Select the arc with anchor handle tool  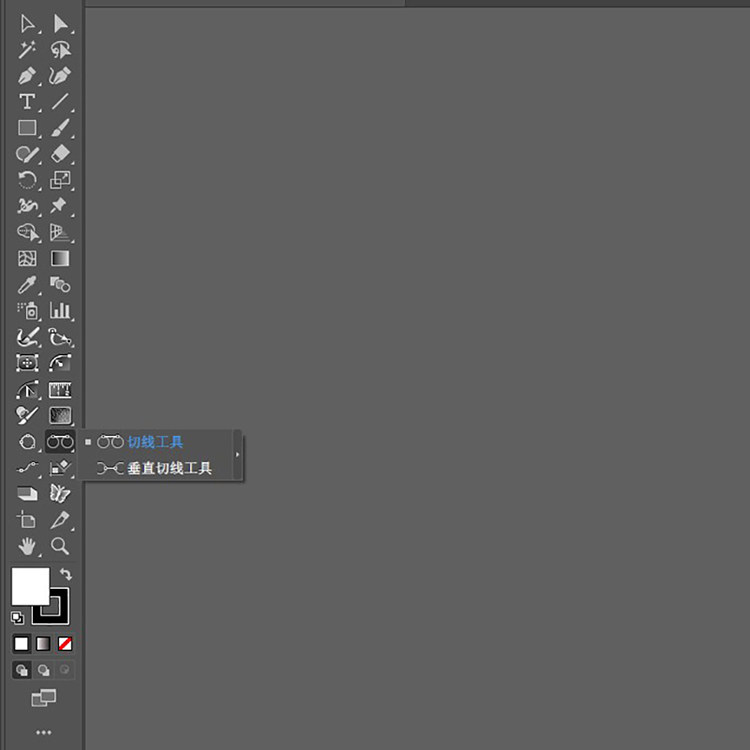pos(60,363)
